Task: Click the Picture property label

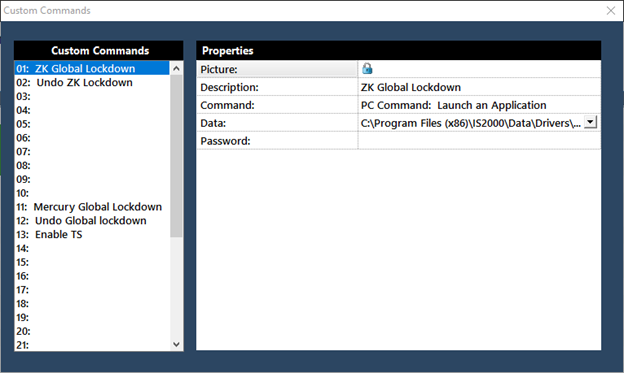Action: click(x=219, y=69)
